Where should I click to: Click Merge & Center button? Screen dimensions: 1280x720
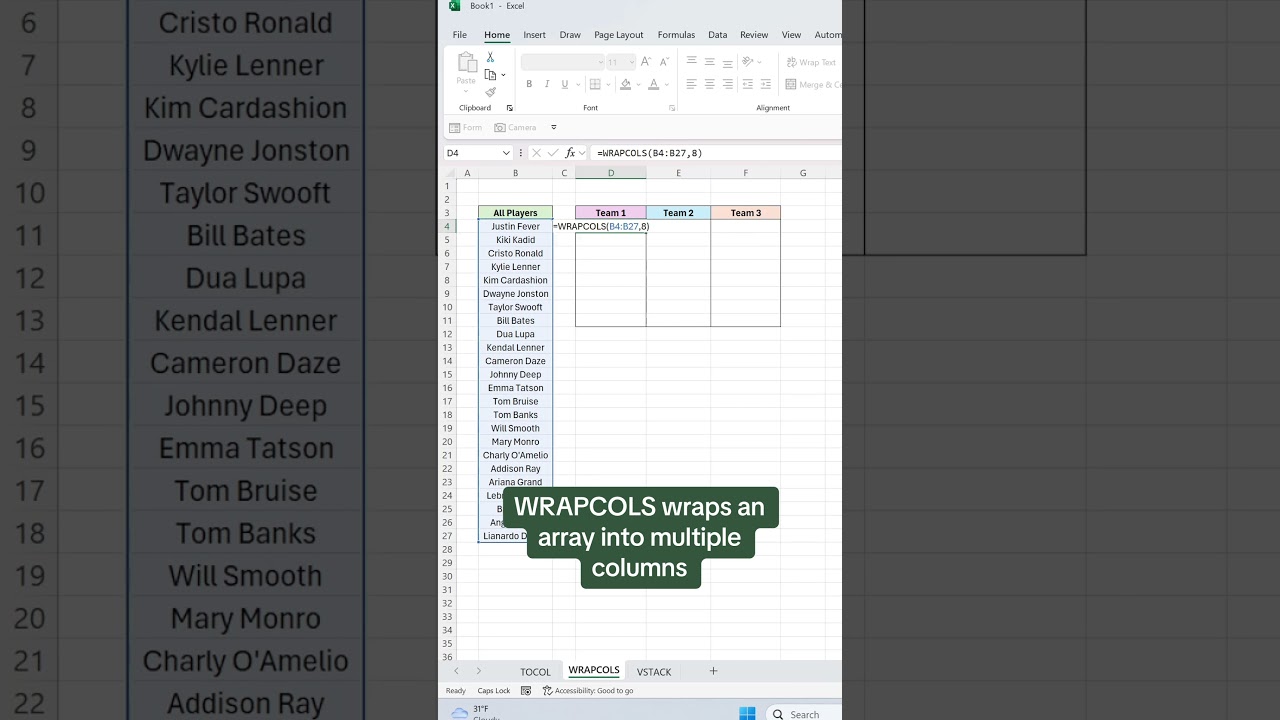[x=813, y=85]
